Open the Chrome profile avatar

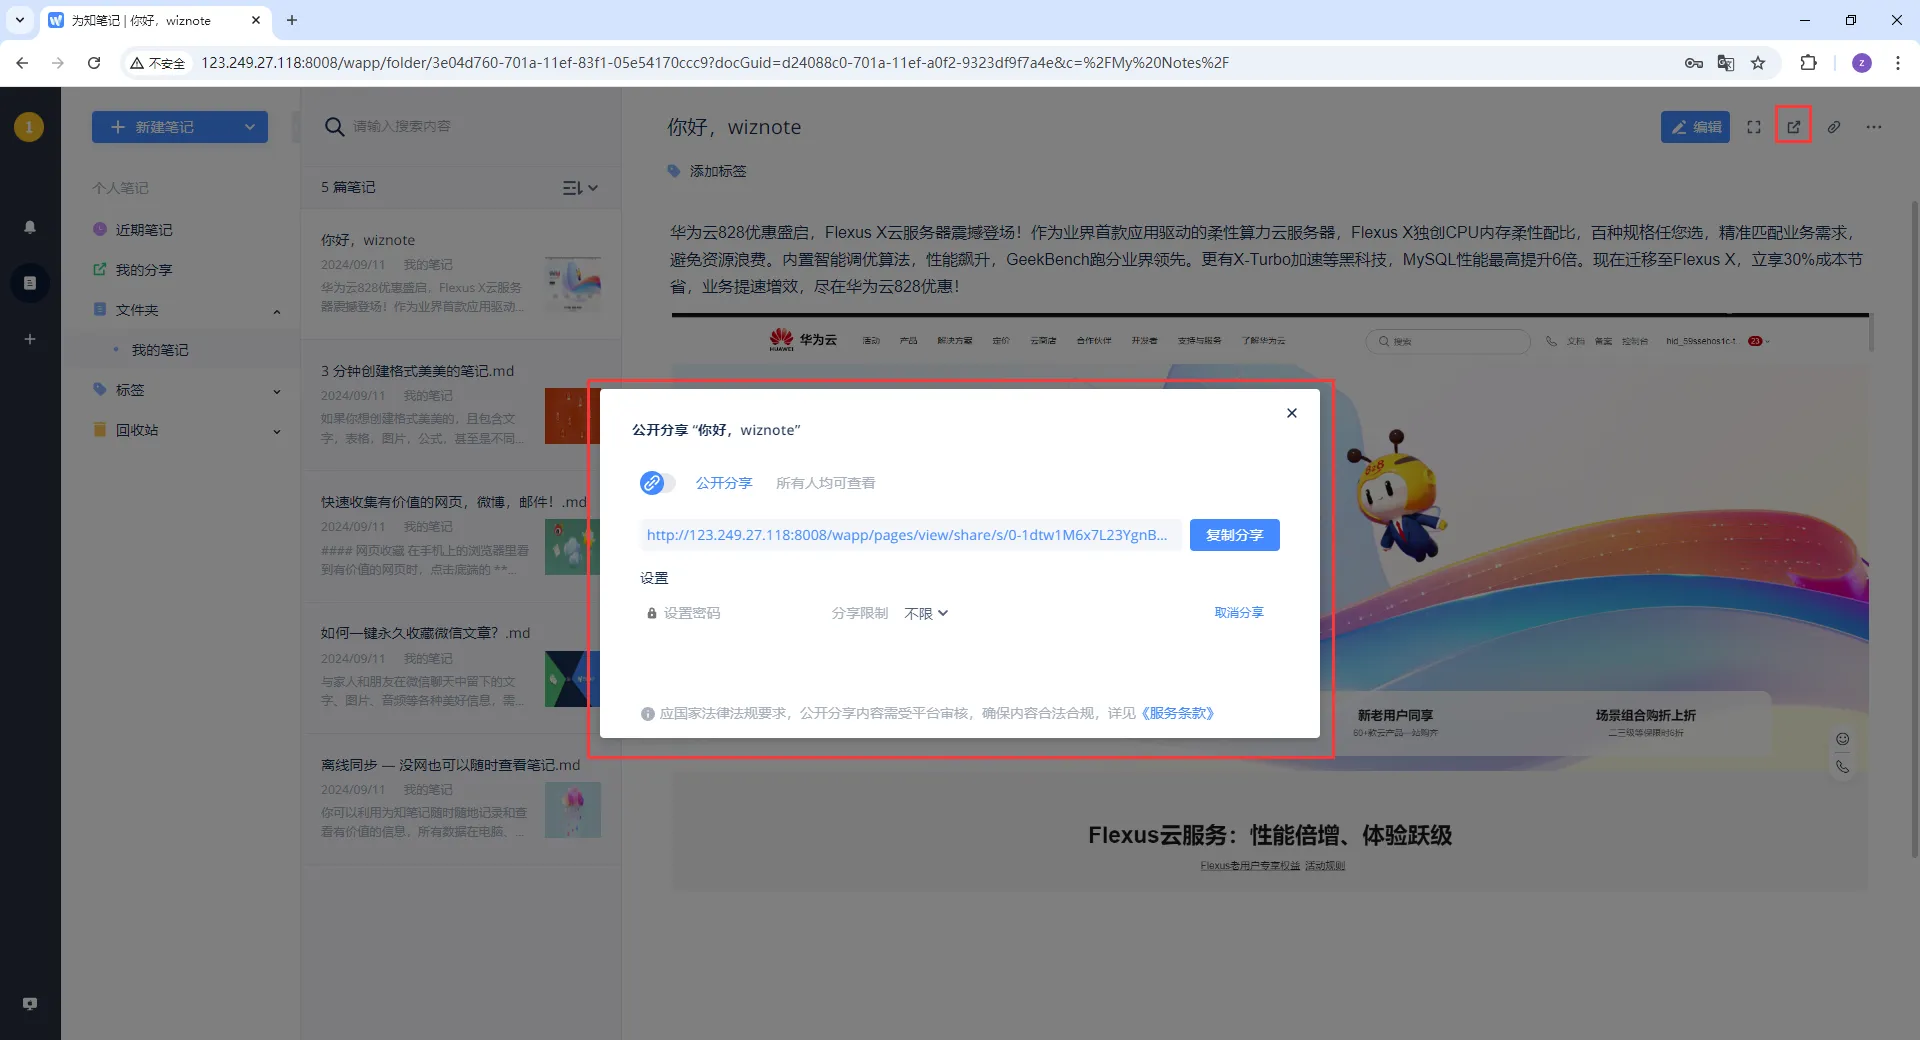(x=1862, y=63)
